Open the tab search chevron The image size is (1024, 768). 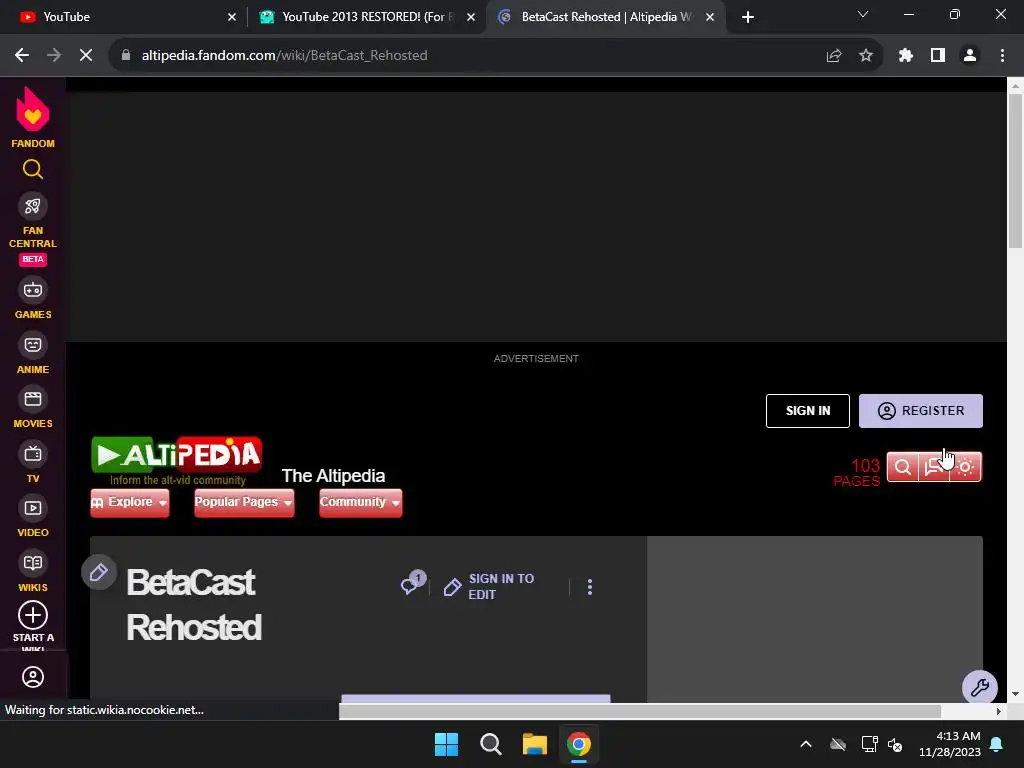coord(863,14)
